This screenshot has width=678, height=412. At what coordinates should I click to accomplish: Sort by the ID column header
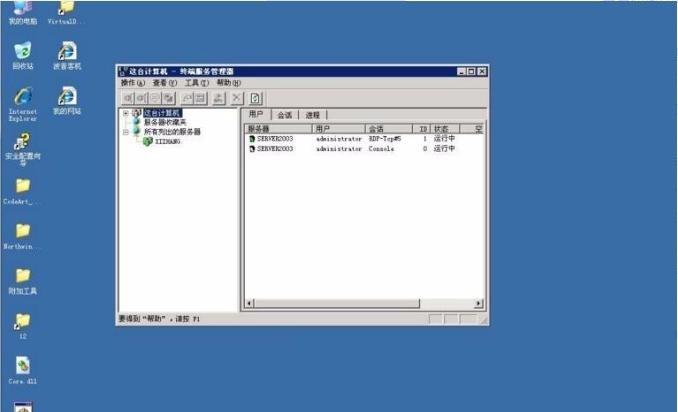422,129
